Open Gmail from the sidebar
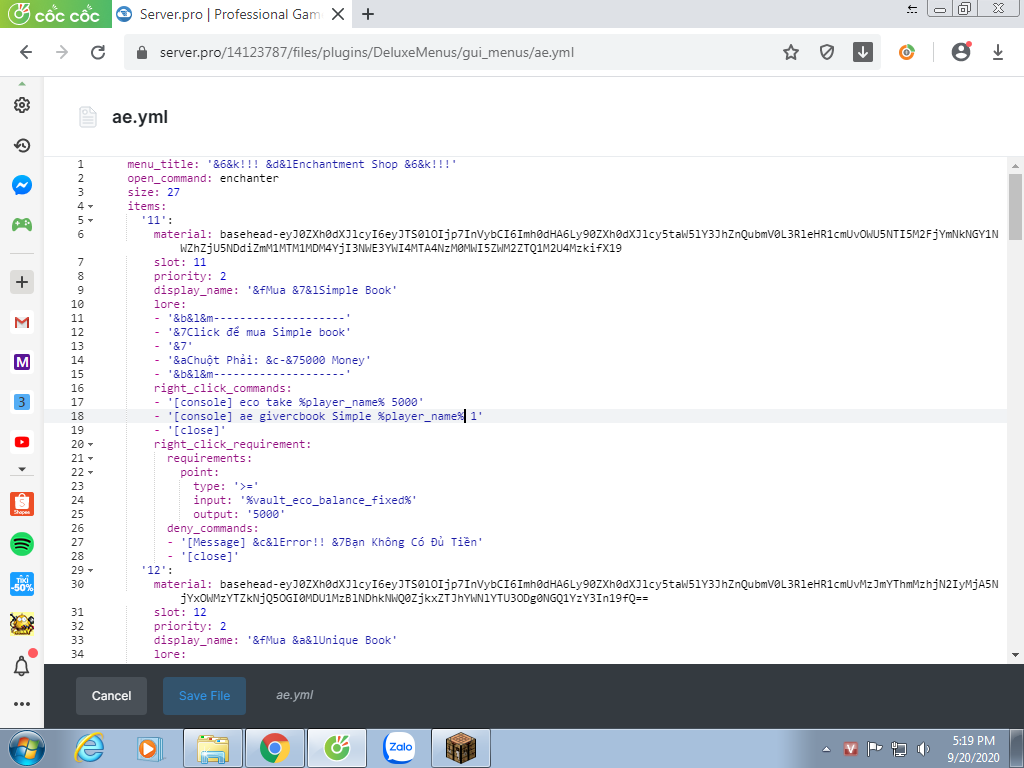 tap(21, 322)
